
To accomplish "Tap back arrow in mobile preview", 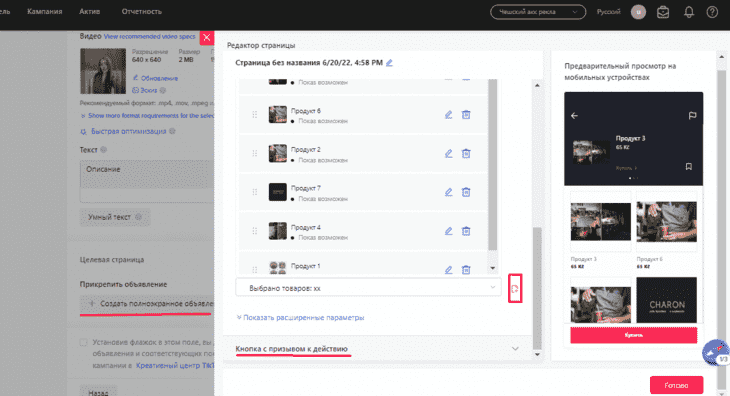I will [575, 115].
